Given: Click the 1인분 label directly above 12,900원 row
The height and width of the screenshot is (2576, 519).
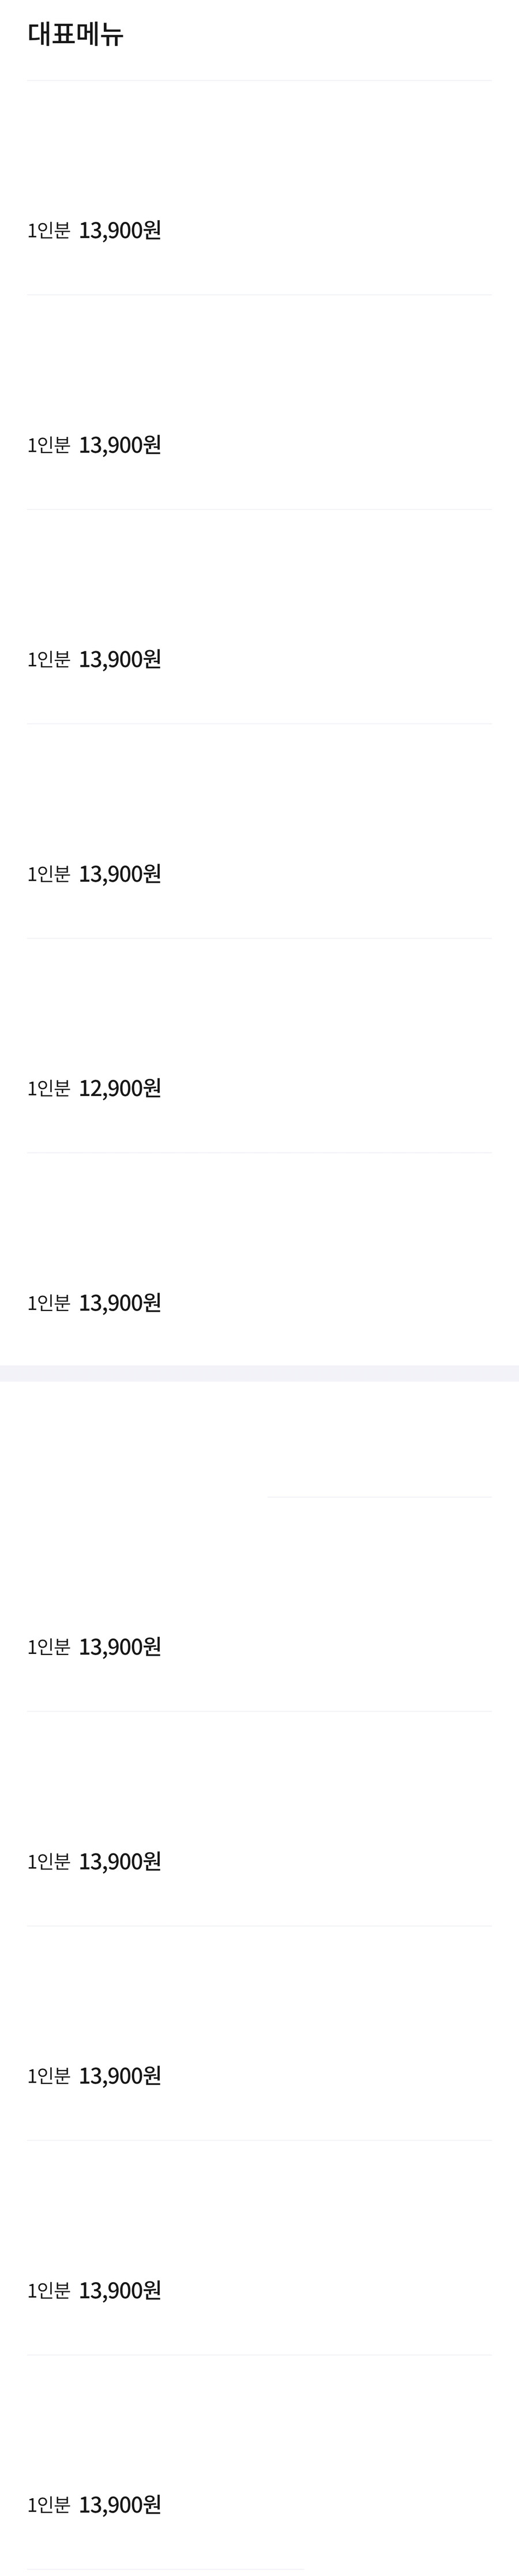Looking at the screenshot, I should [49, 874].
